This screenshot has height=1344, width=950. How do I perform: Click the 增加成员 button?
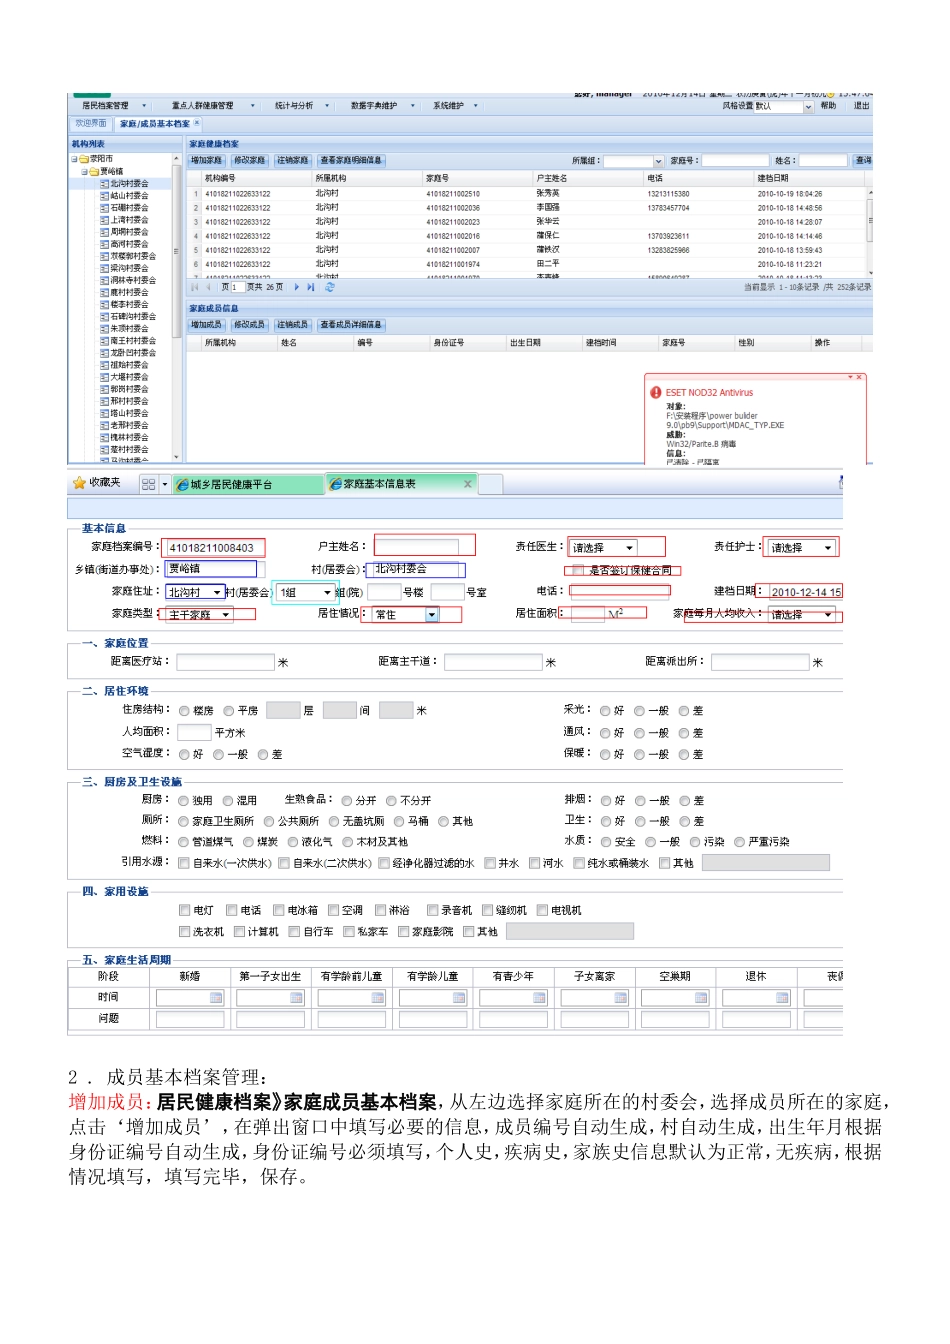(x=207, y=325)
